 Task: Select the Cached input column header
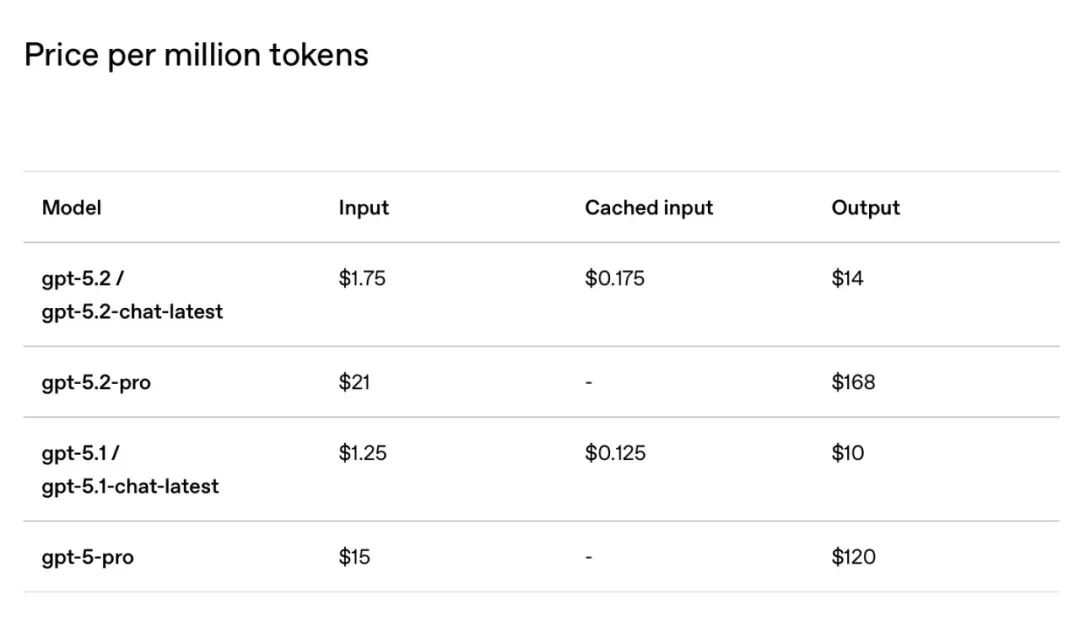tap(649, 208)
